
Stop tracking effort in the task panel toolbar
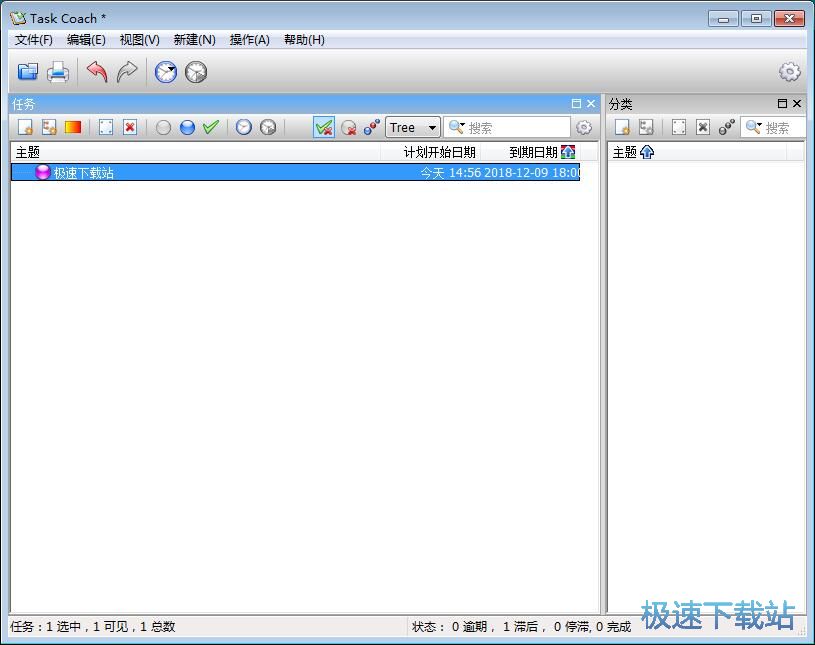268,127
